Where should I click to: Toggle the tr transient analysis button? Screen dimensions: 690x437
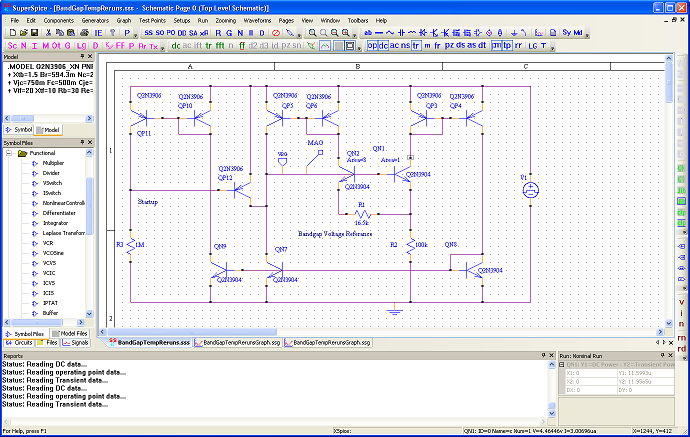tap(416, 45)
